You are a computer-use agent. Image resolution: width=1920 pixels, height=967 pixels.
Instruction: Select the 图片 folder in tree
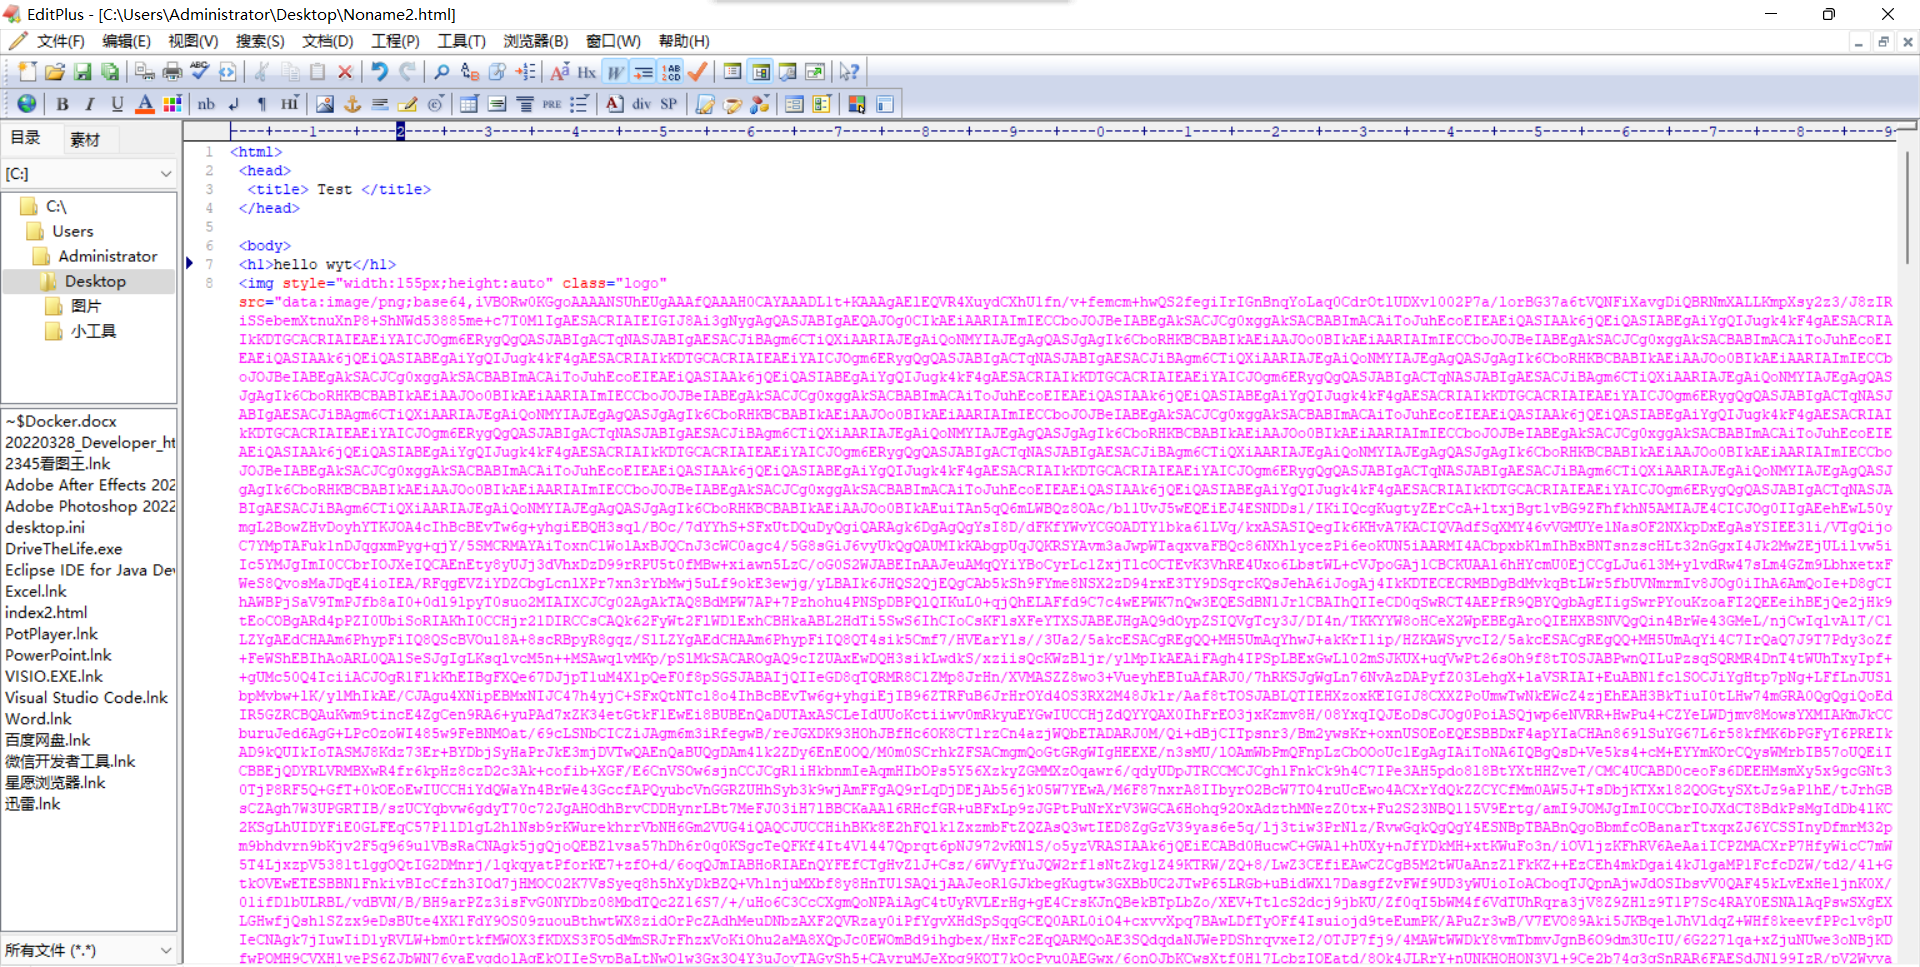(x=86, y=306)
